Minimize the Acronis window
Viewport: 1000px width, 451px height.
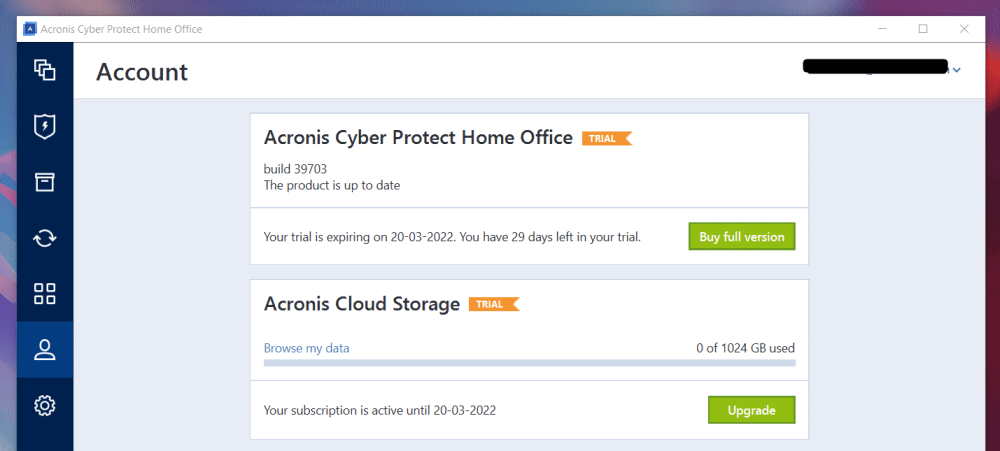pyautogui.click(x=878, y=29)
